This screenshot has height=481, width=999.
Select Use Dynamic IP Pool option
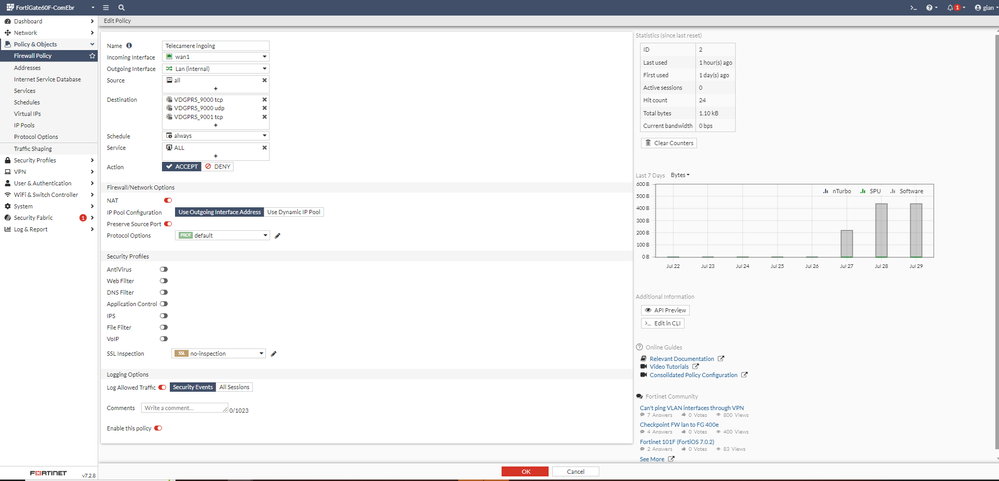(x=294, y=212)
